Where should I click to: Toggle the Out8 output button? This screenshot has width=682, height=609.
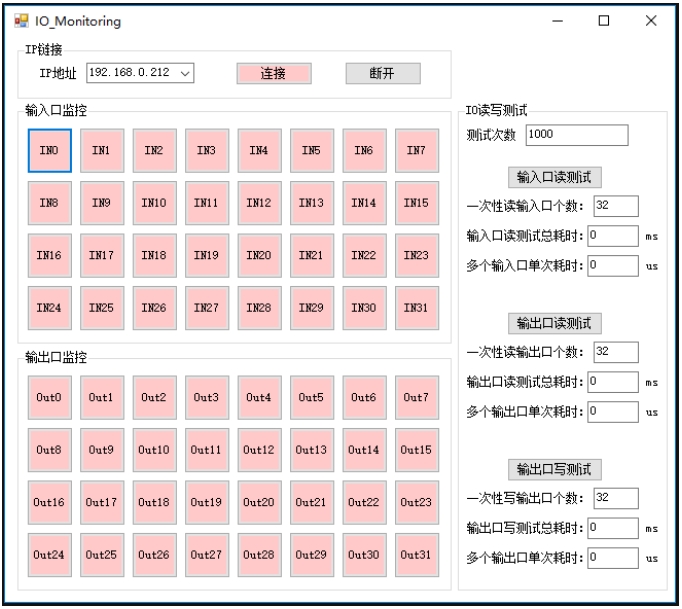coord(50,450)
